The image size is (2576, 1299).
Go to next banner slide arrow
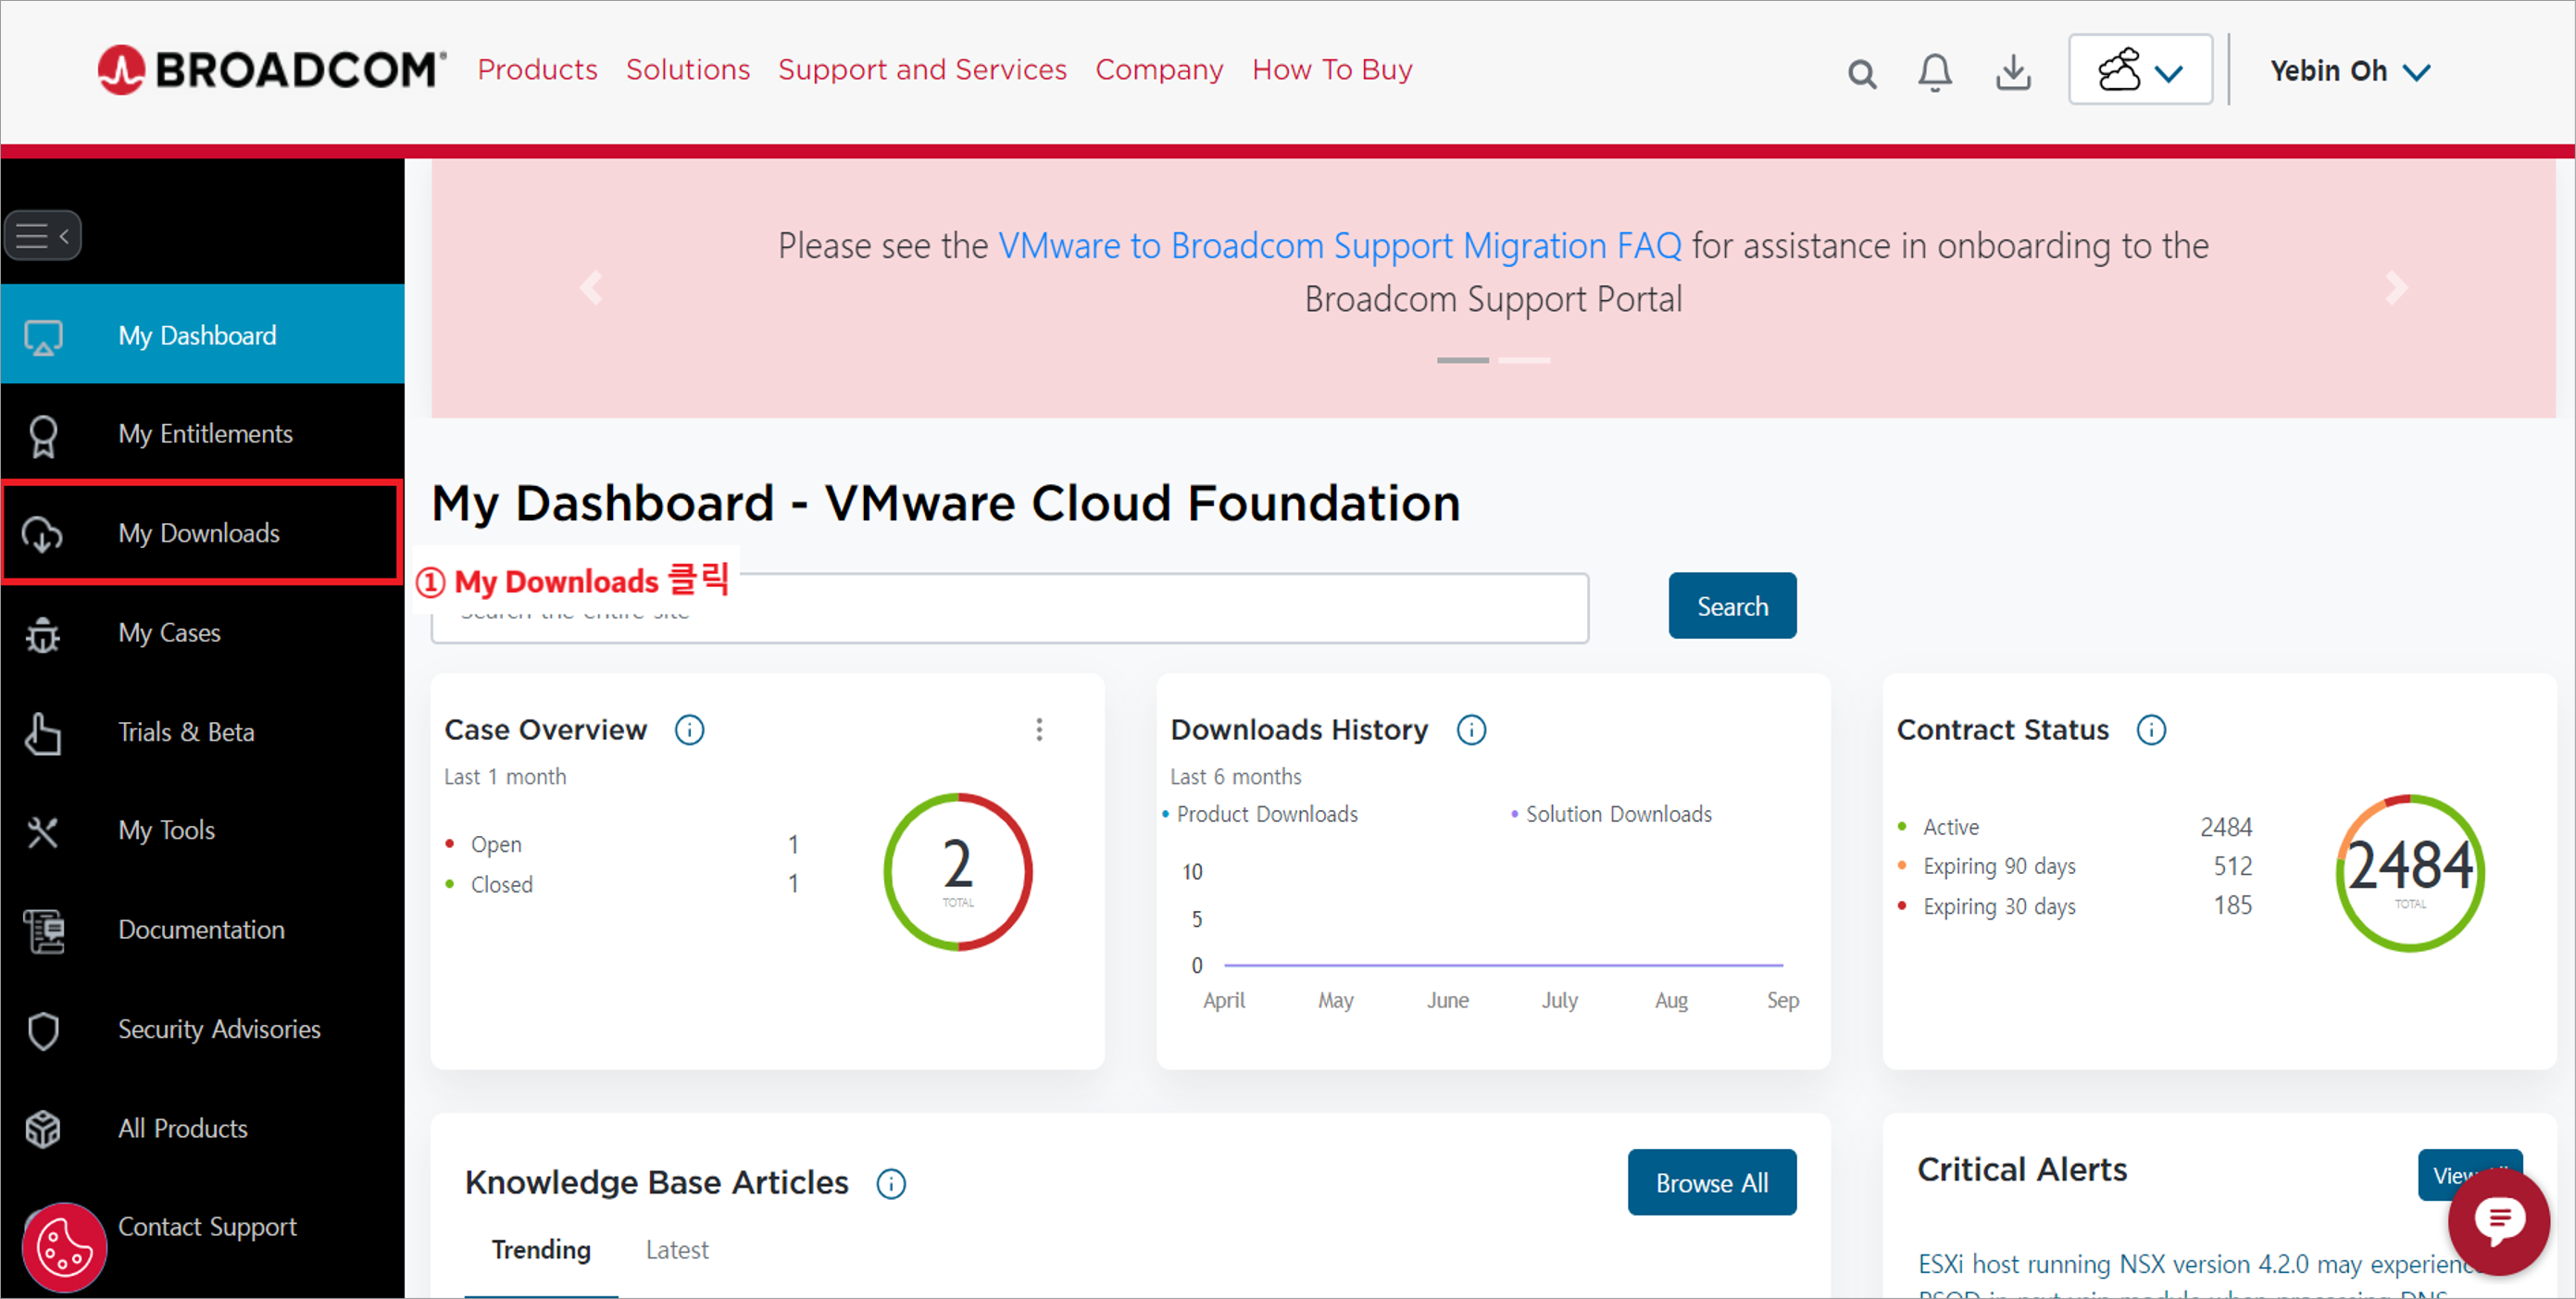click(2395, 288)
